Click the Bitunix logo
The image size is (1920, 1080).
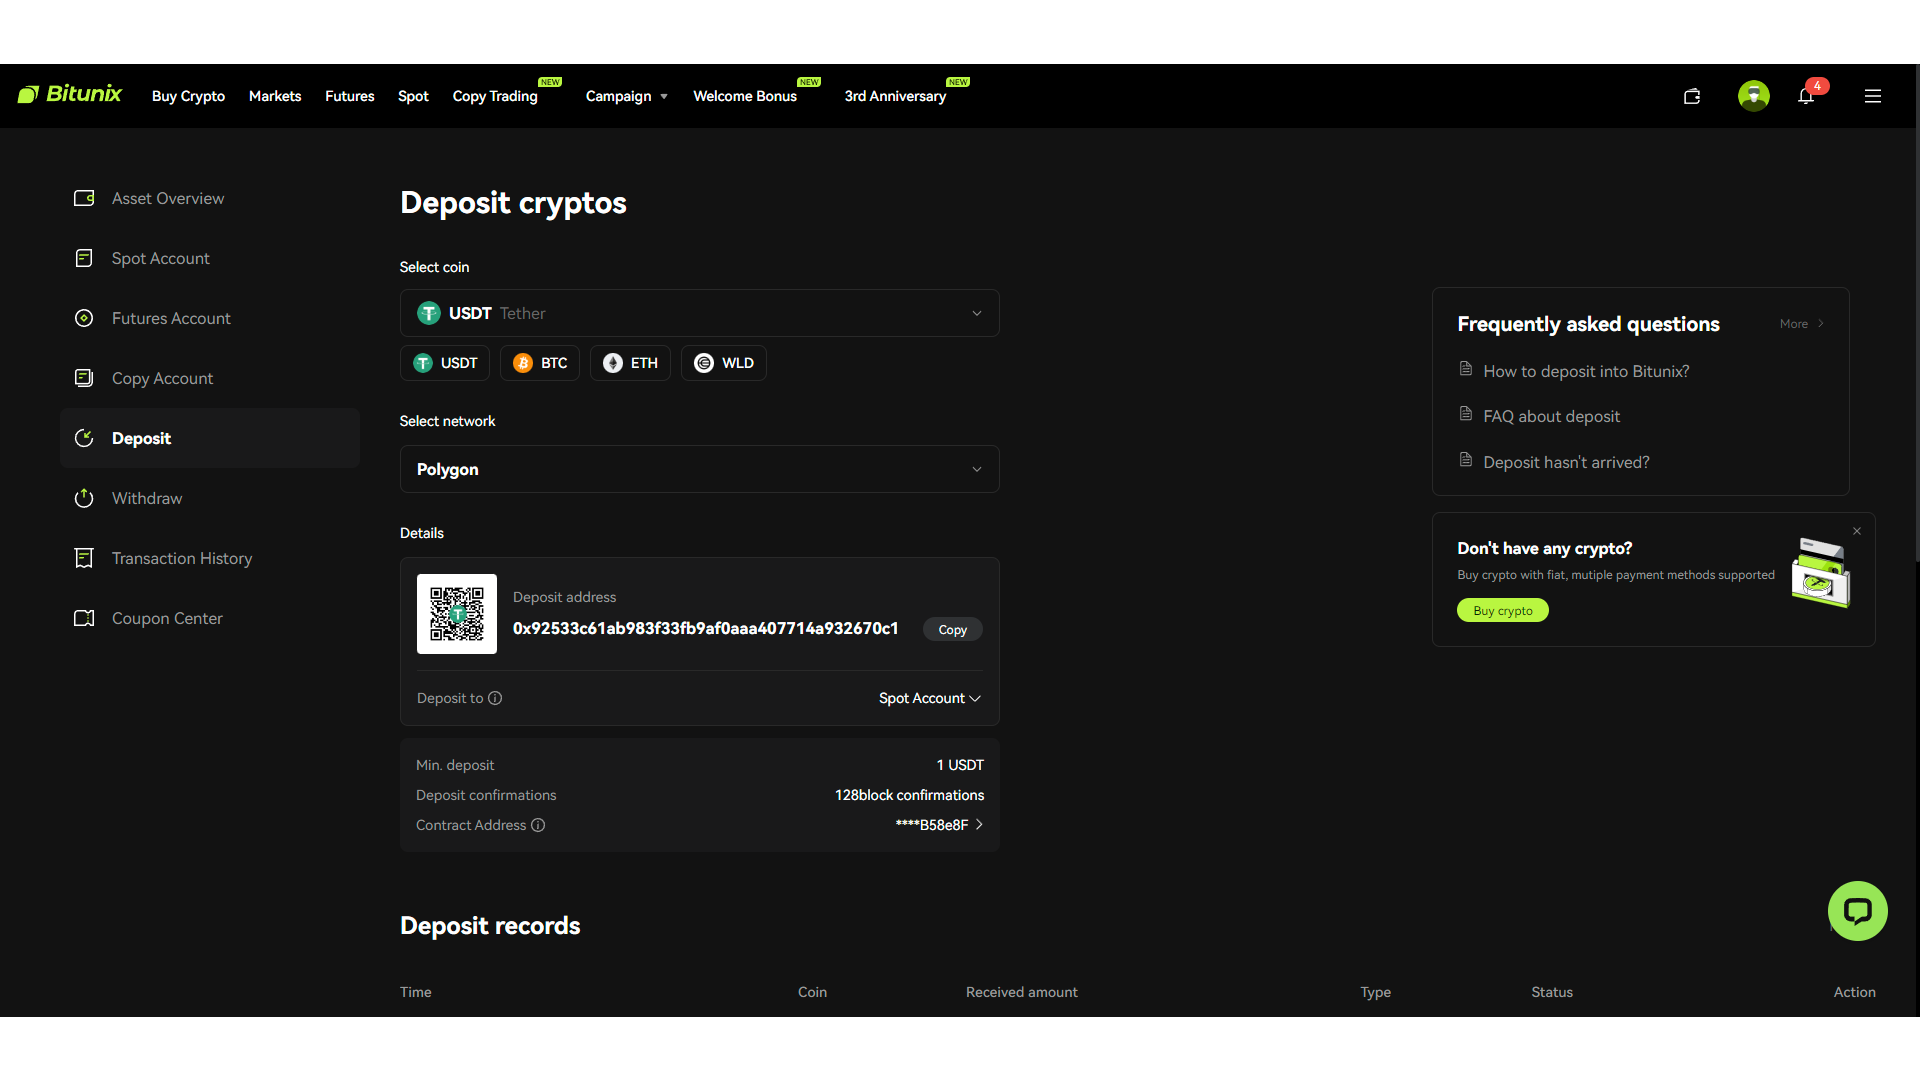click(x=69, y=94)
